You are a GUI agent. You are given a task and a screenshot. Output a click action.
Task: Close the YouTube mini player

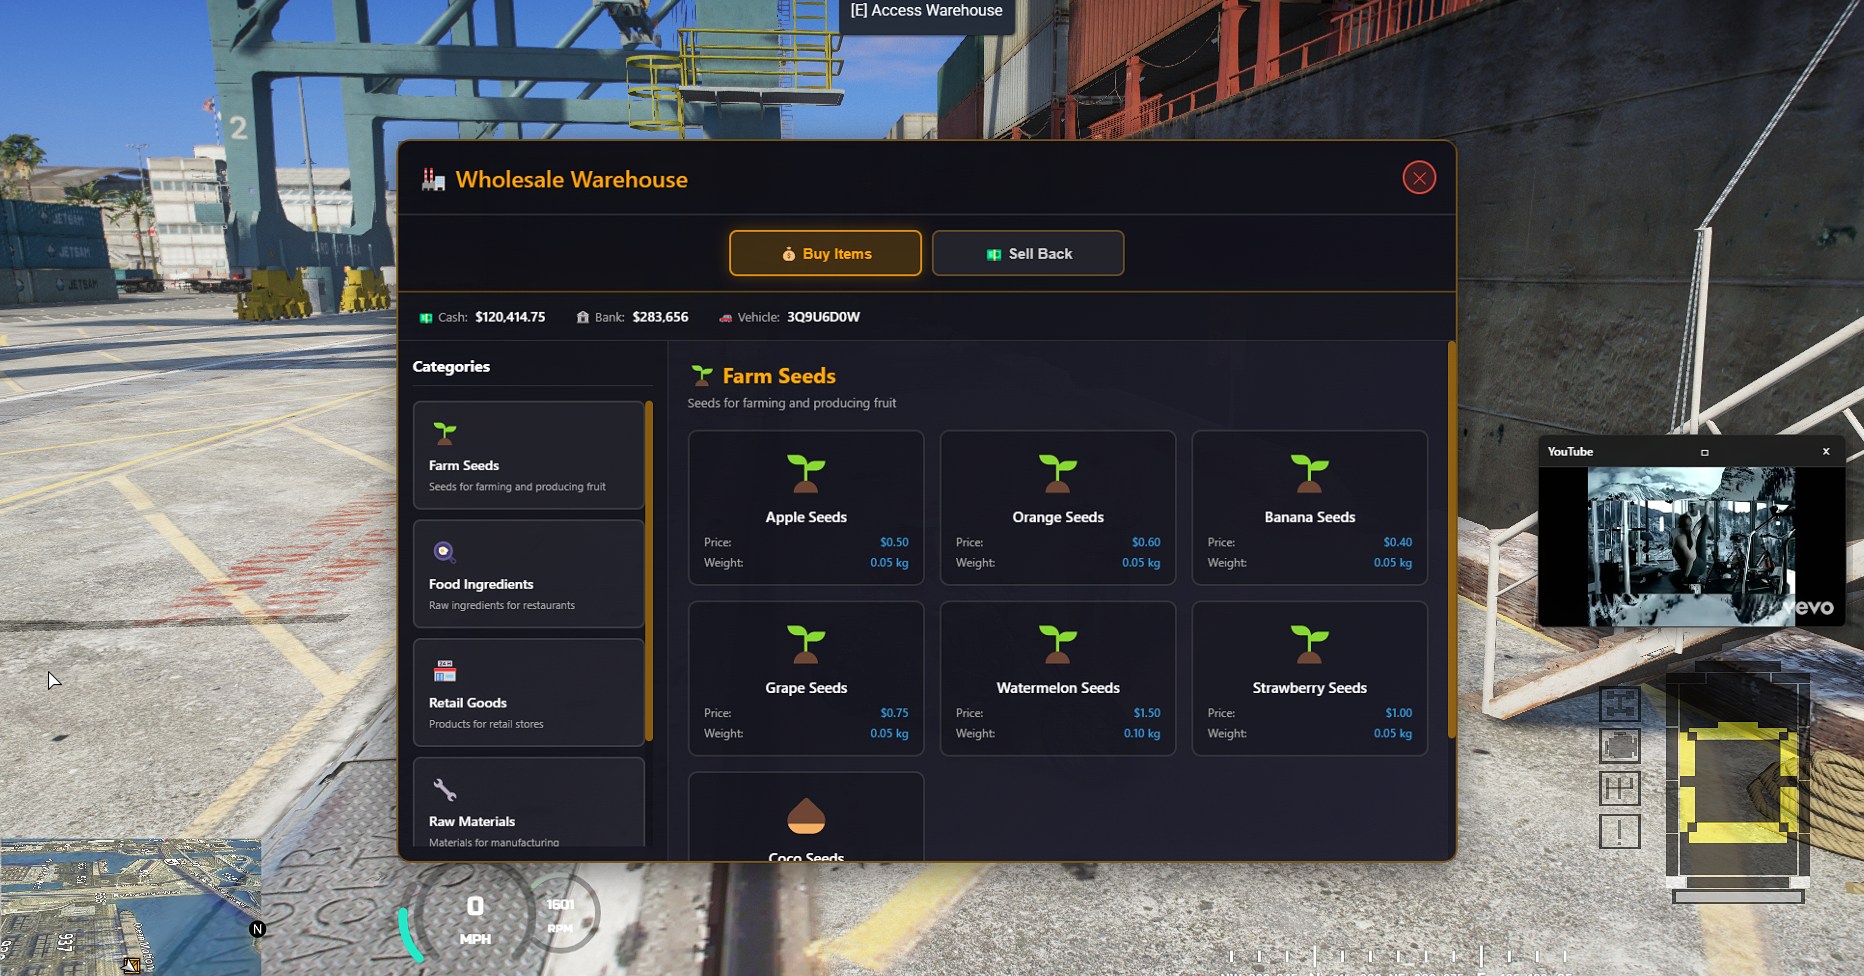click(1826, 451)
